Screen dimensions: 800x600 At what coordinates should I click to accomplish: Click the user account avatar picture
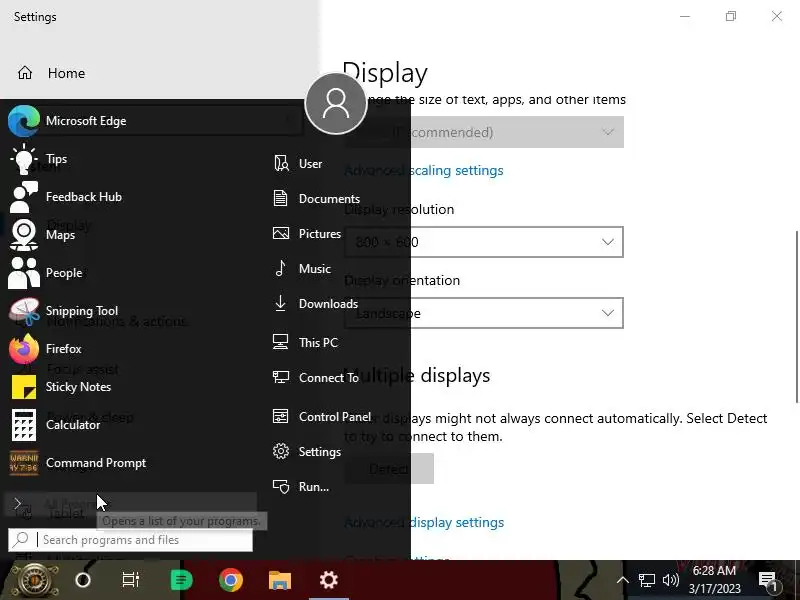336,104
